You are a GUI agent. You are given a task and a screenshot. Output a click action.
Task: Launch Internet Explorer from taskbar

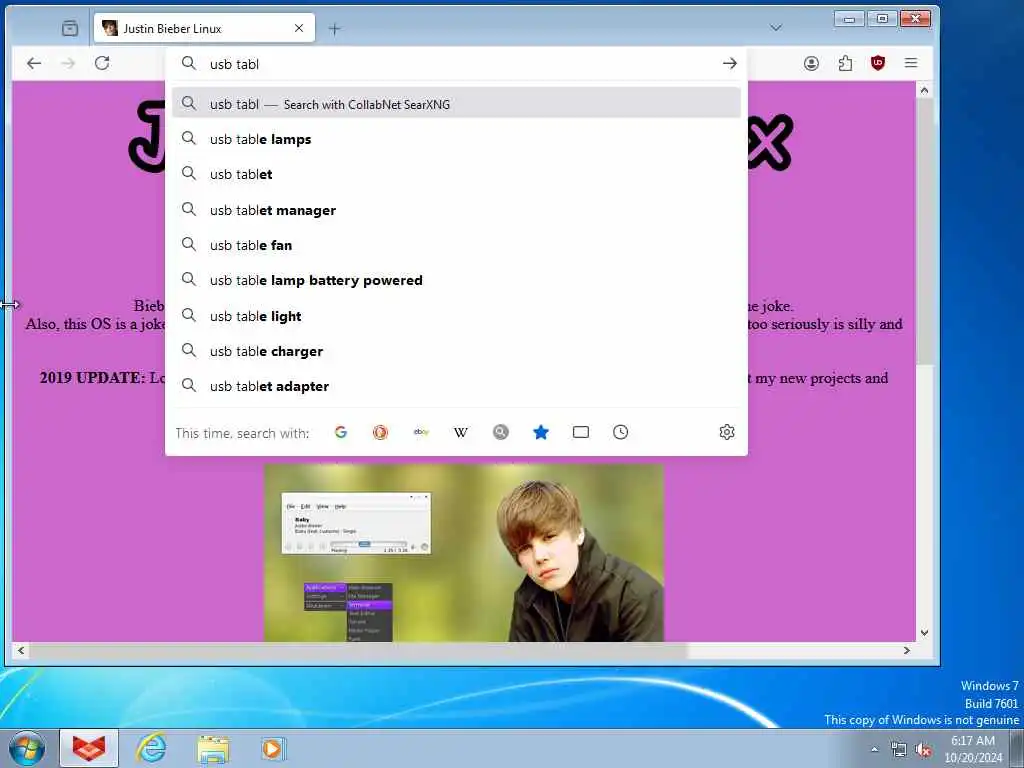pyautogui.click(x=151, y=748)
